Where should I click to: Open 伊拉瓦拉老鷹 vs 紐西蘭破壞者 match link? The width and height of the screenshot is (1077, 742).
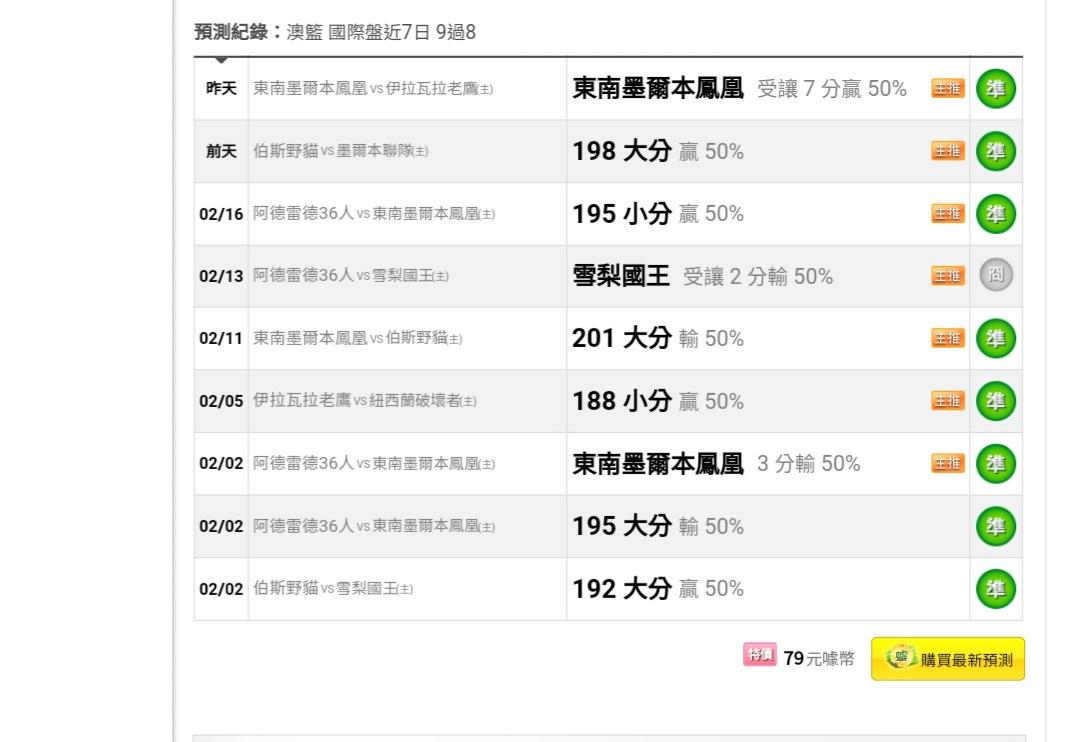365,401
